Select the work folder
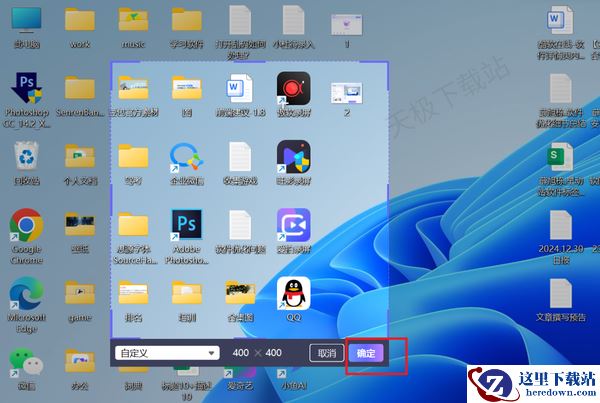 point(80,20)
